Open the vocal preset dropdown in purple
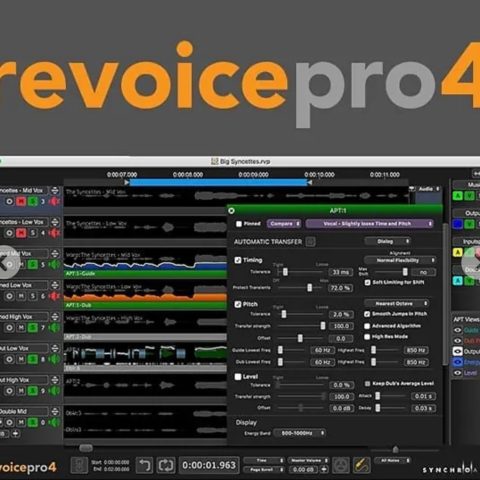The height and width of the screenshot is (480, 480). tap(369, 224)
